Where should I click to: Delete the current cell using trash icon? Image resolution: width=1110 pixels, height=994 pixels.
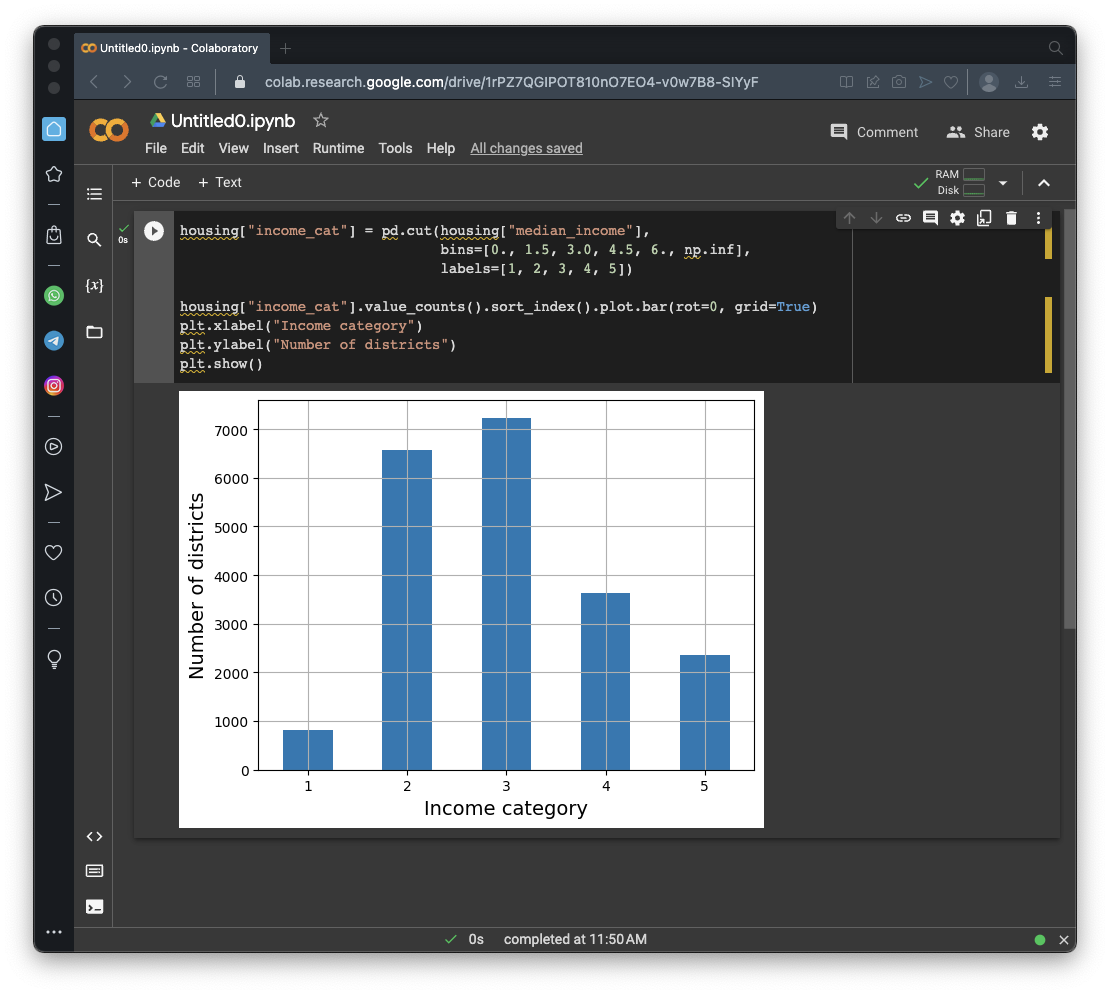tap(1011, 218)
